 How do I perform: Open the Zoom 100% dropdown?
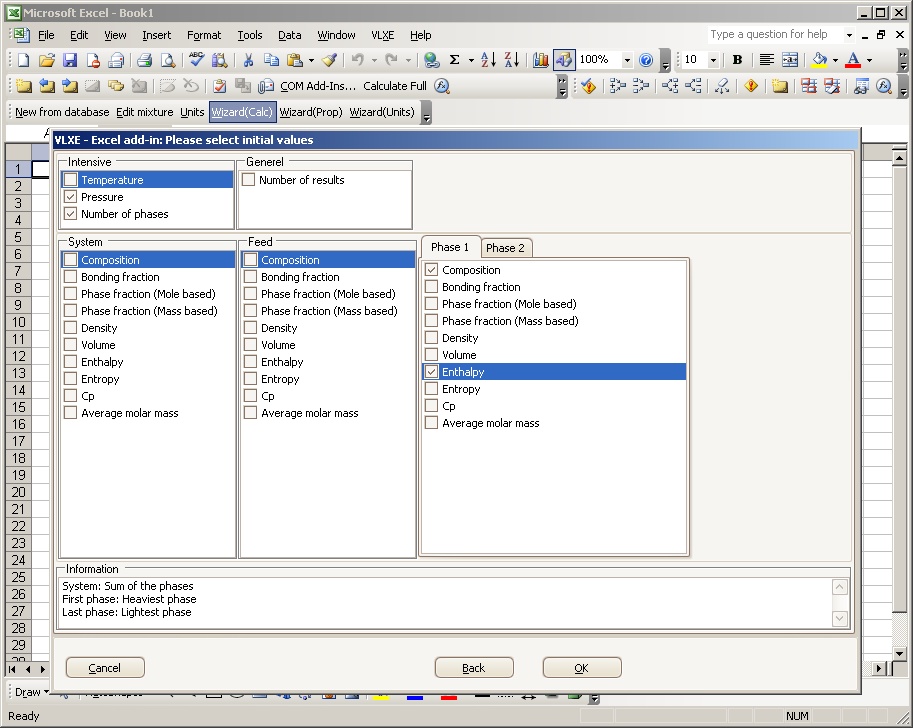[x=627, y=60]
